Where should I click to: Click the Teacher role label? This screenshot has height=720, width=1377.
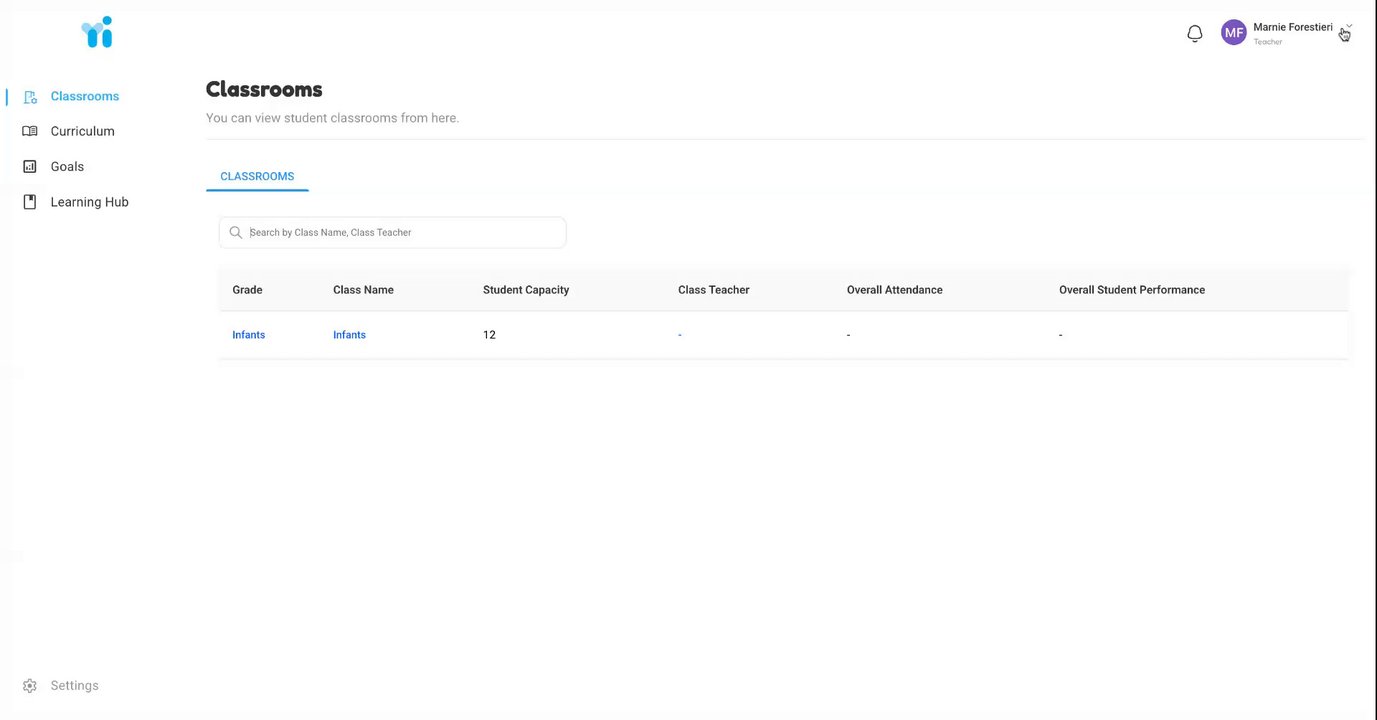pyautogui.click(x=1268, y=42)
